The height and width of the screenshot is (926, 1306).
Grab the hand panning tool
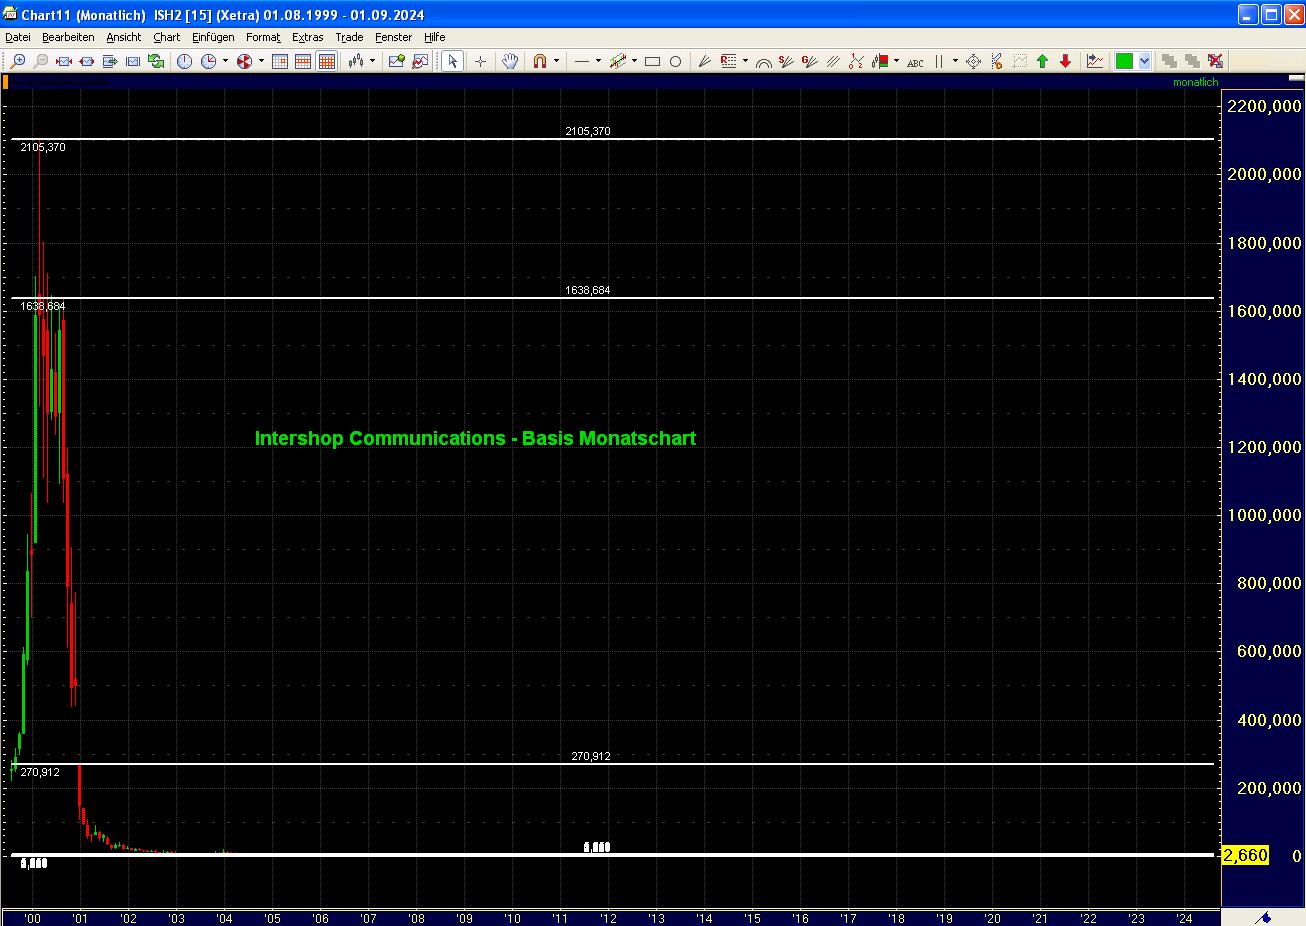509,61
